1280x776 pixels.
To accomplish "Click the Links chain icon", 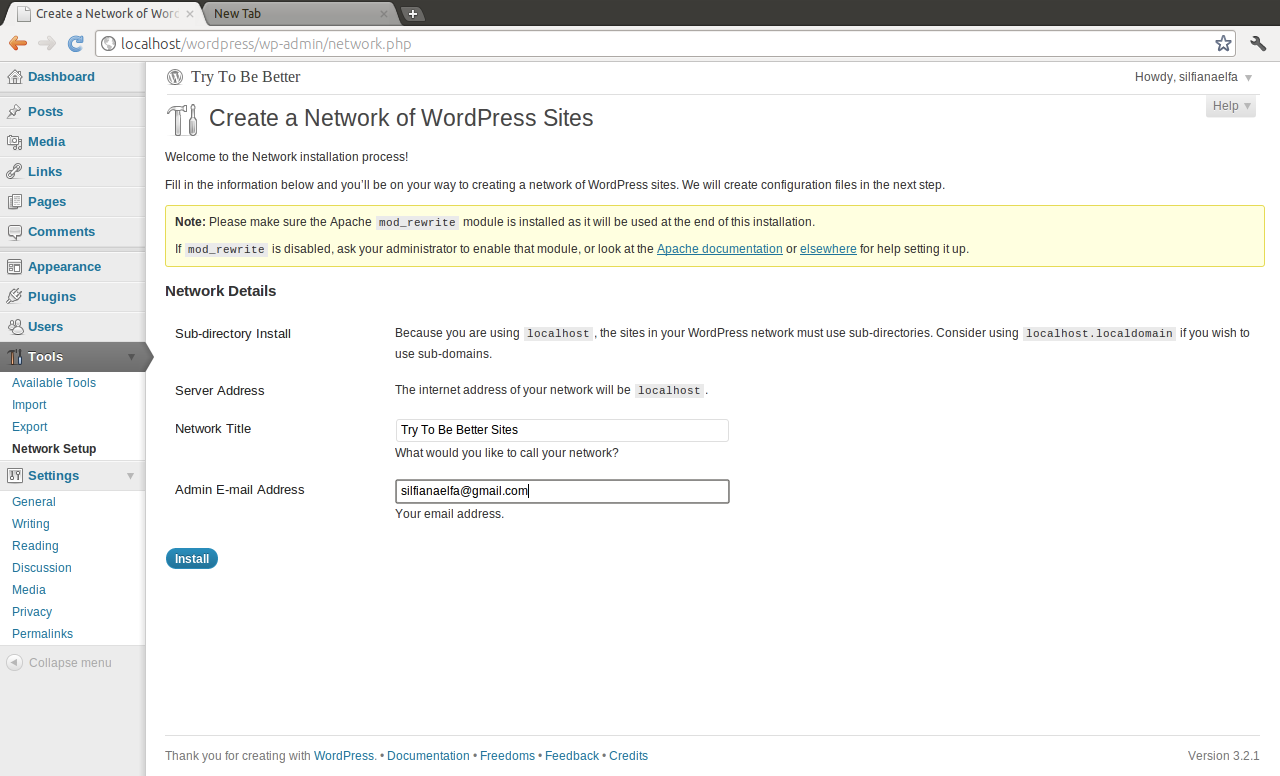I will click(15, 172).
